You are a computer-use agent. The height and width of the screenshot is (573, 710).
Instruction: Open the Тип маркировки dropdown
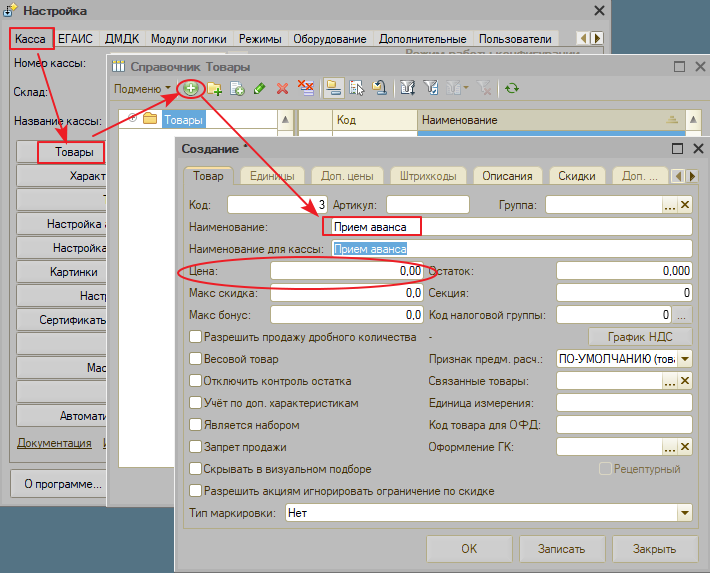[x=684, y=513]
